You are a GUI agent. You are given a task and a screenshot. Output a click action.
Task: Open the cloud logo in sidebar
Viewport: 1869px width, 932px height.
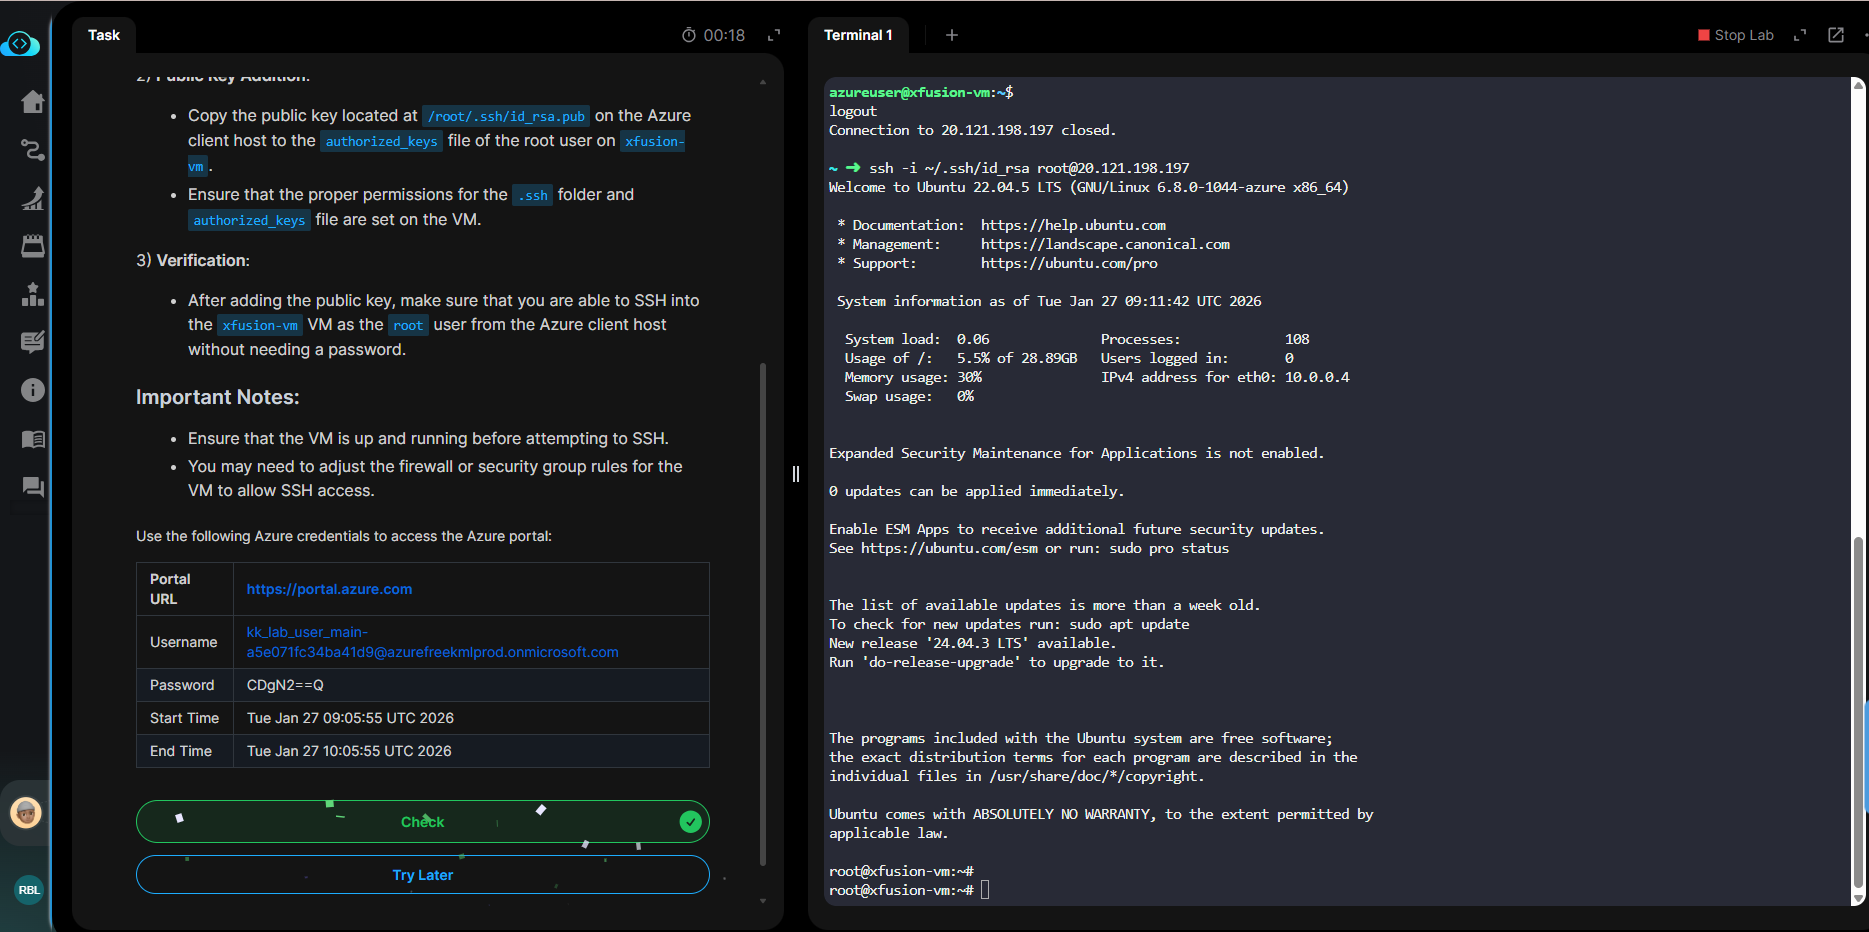[x=20, y=44]
